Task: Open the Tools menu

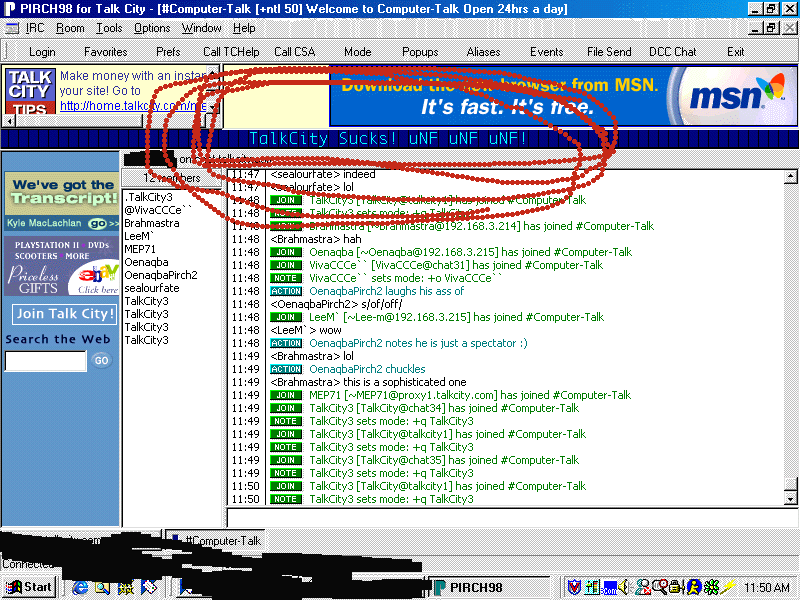Action: tap(109, 28)
